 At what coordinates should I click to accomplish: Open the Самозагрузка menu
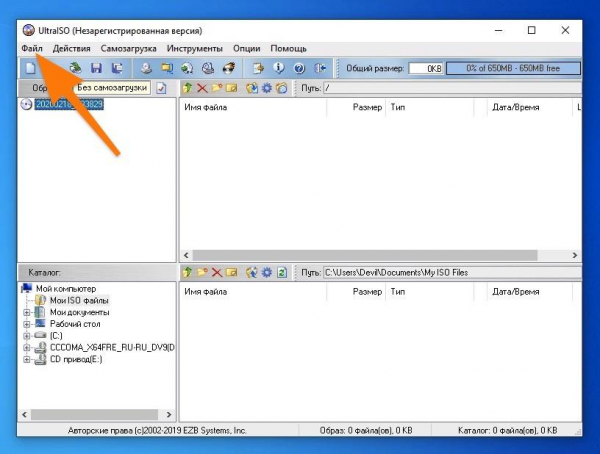click(129, 49)
